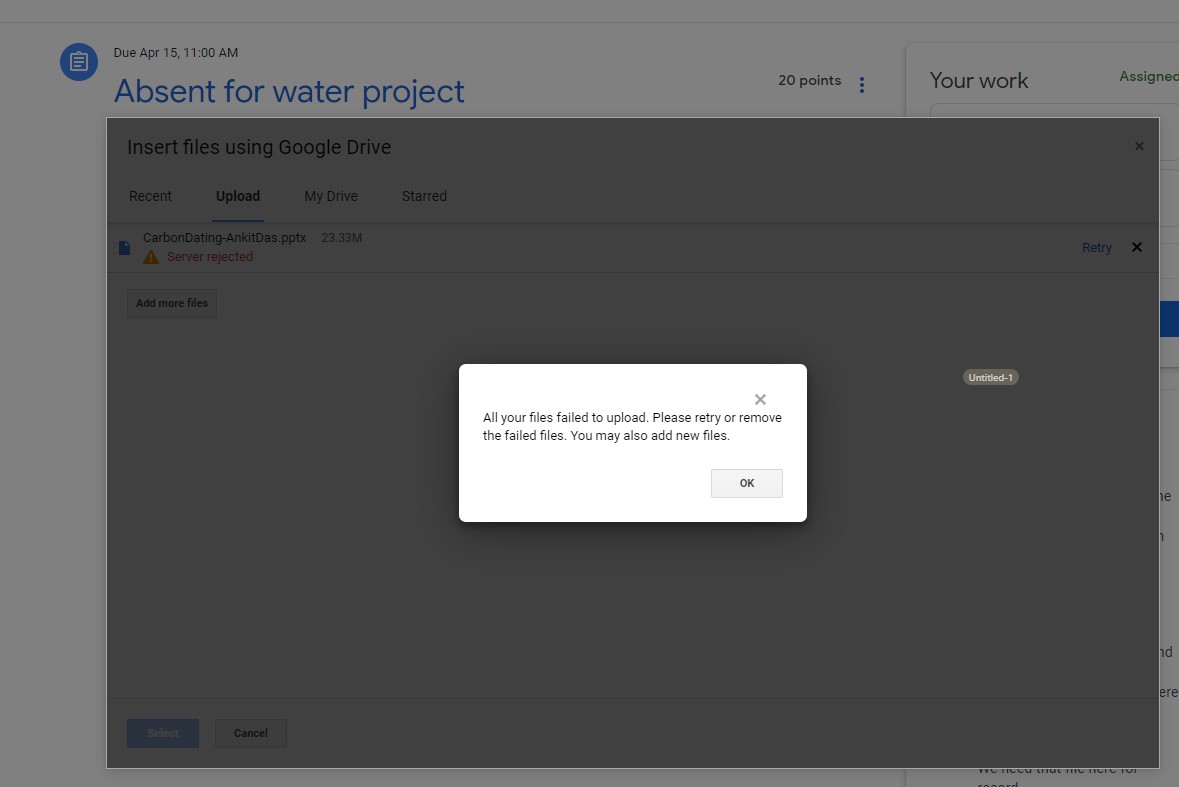Click the Untitled-1 label chip

coord(990,377)
